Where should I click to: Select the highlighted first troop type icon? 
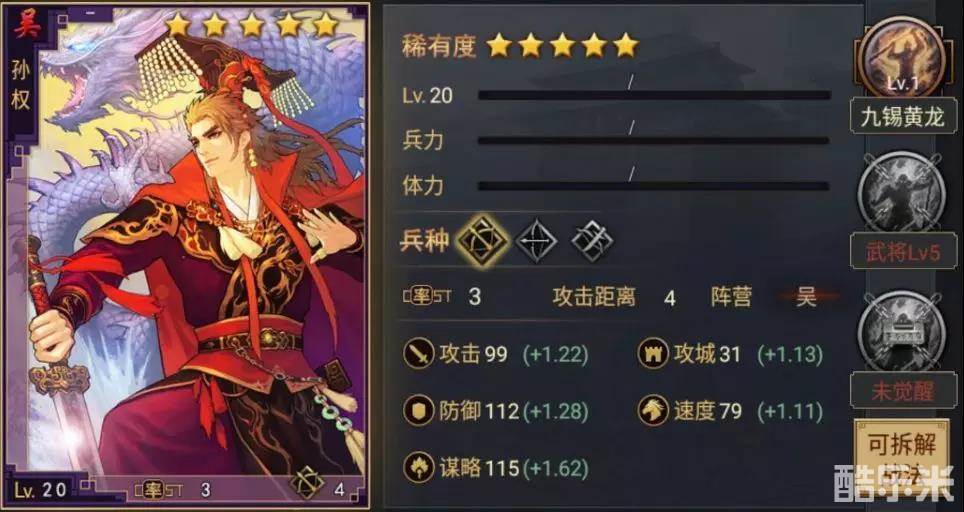(483, 240)
